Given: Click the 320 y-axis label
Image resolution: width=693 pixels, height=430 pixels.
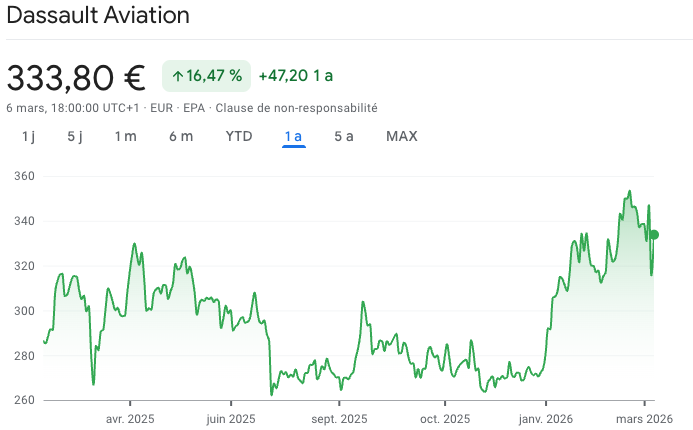Looking at the screenshot, I should point(24,266).
